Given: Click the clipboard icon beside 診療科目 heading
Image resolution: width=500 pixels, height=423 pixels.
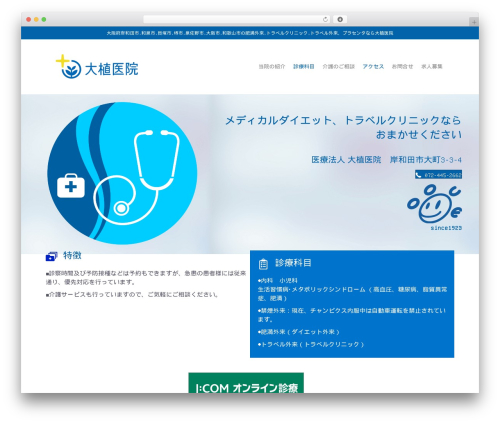Looking at the screenshot, I should [x=263, y=264].
